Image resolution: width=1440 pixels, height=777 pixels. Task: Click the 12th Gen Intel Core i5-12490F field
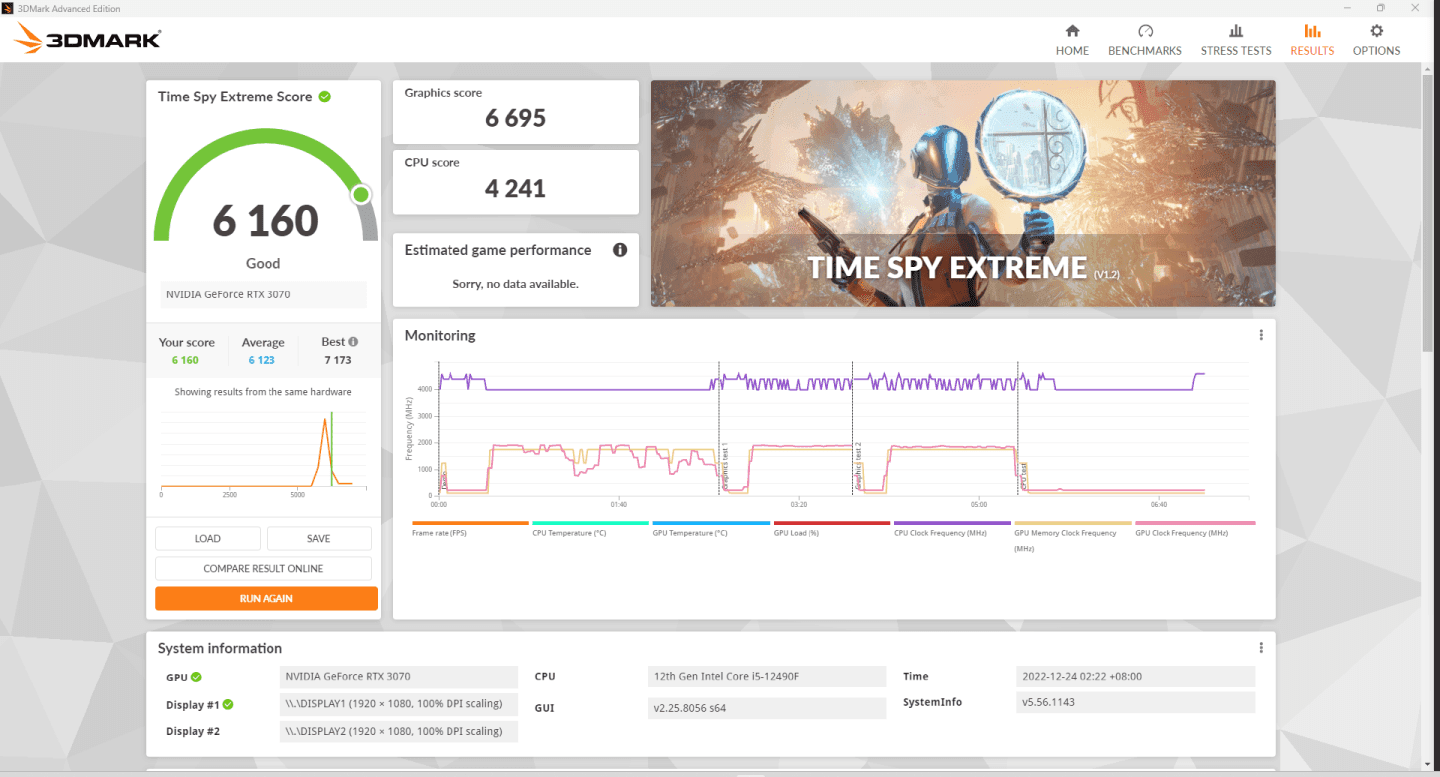click(767, 677)
